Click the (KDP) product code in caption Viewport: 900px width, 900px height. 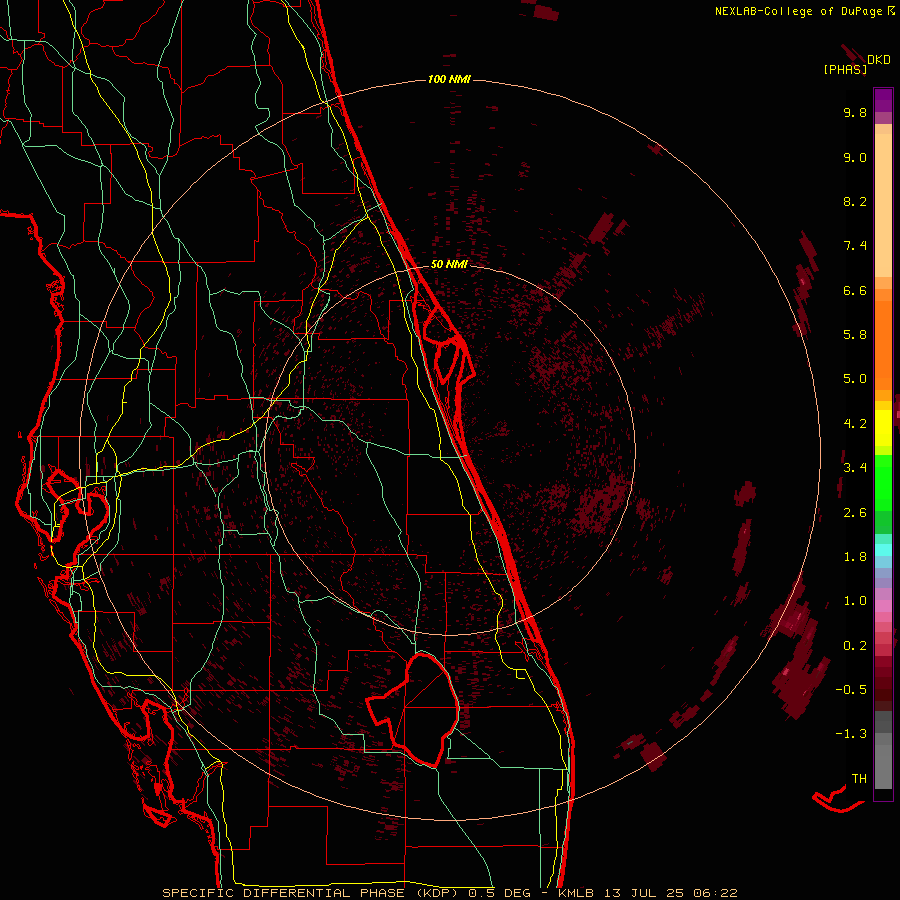tap(439, 893)
